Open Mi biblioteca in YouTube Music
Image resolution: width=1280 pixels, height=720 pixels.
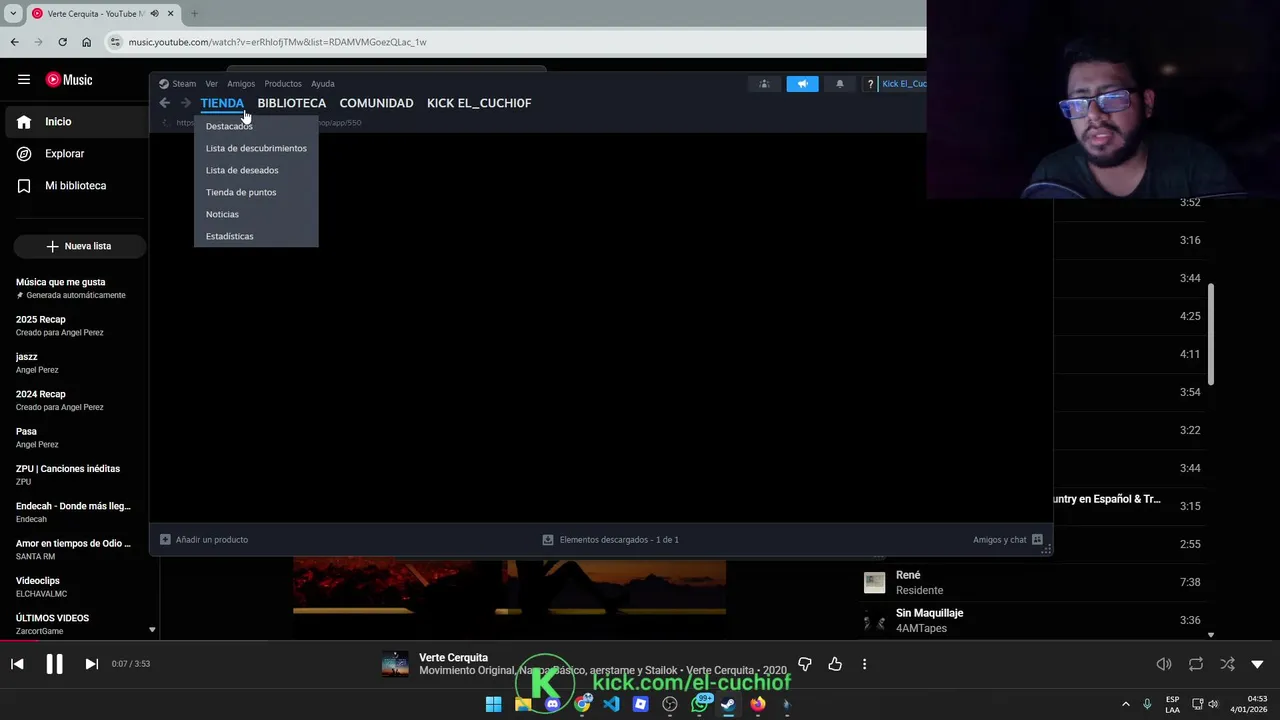click(75, 186)
